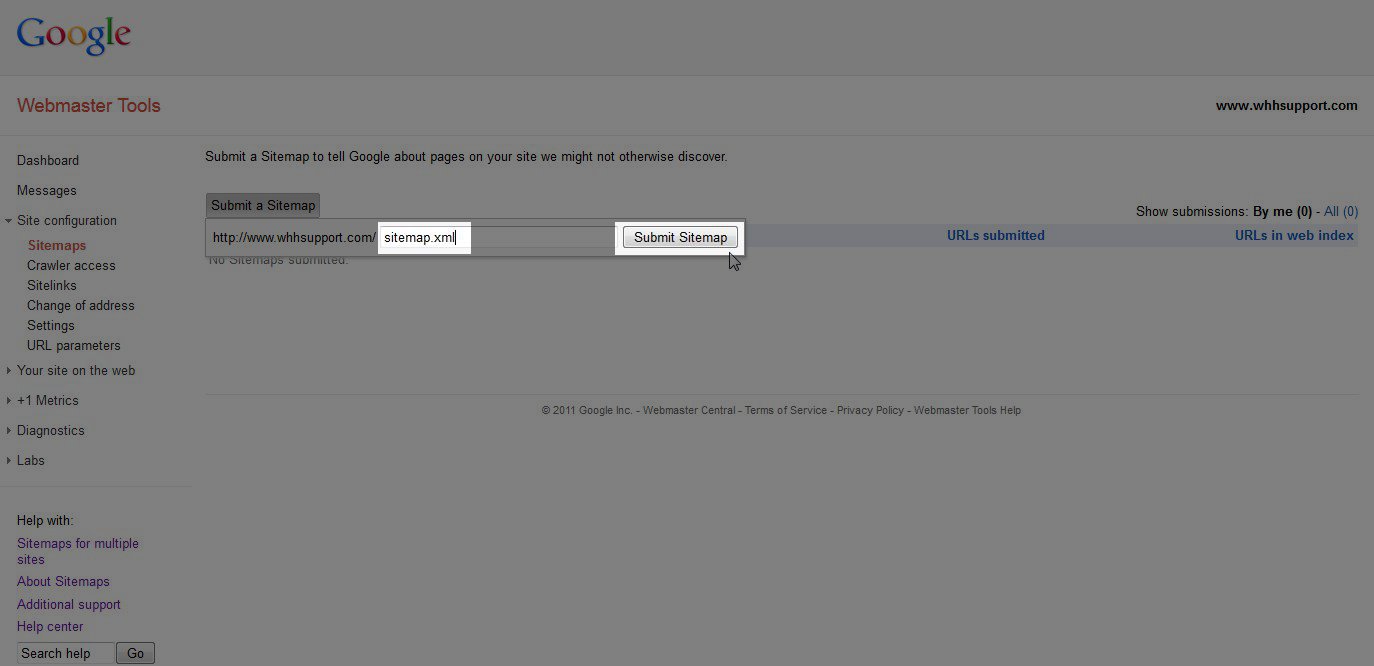
Task: Open Messages in the sidebar
Action: tap(46, 190)
